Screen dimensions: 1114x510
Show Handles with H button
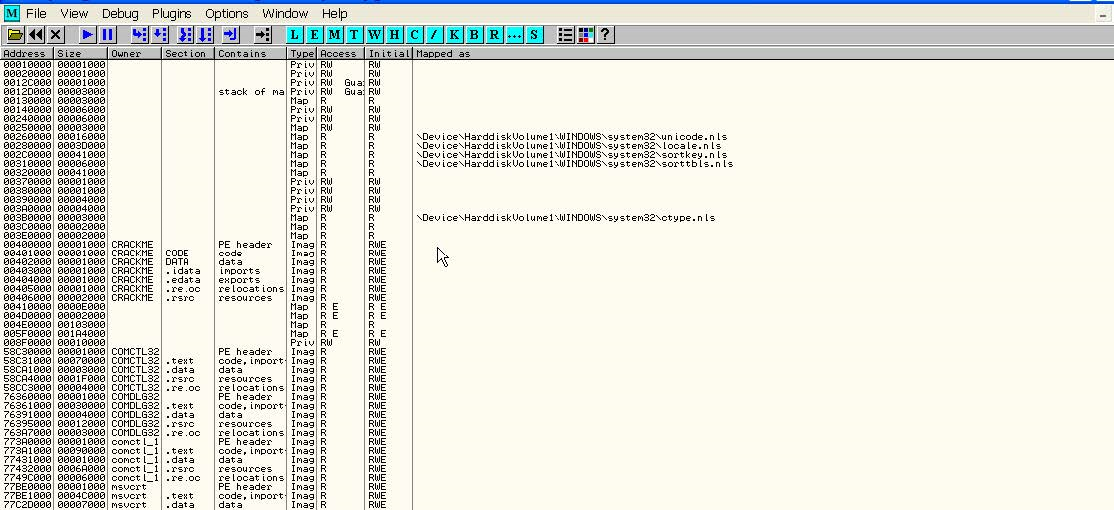pos(394,35)
